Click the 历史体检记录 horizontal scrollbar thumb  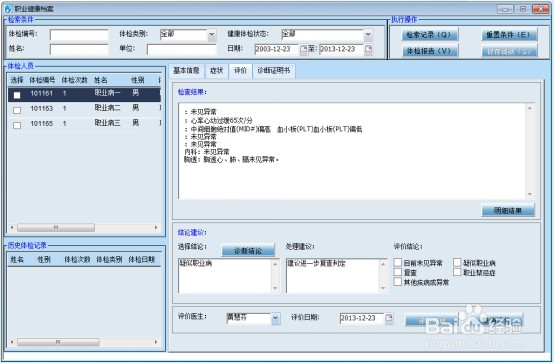coord(58,342)
